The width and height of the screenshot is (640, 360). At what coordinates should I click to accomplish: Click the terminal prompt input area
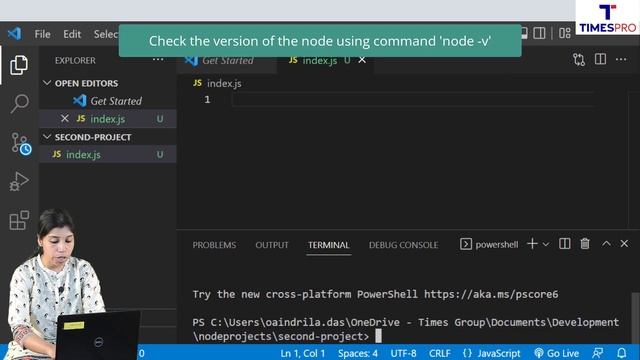point(378,336)
